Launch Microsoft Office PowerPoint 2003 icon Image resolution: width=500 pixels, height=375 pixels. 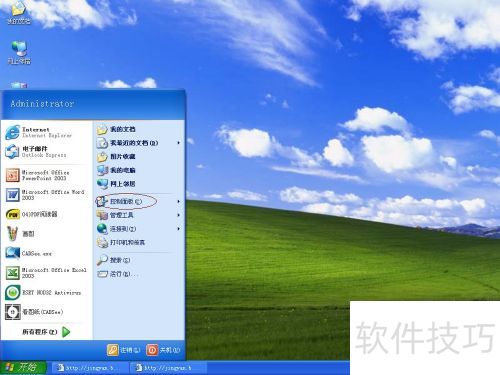pos(12,175)
